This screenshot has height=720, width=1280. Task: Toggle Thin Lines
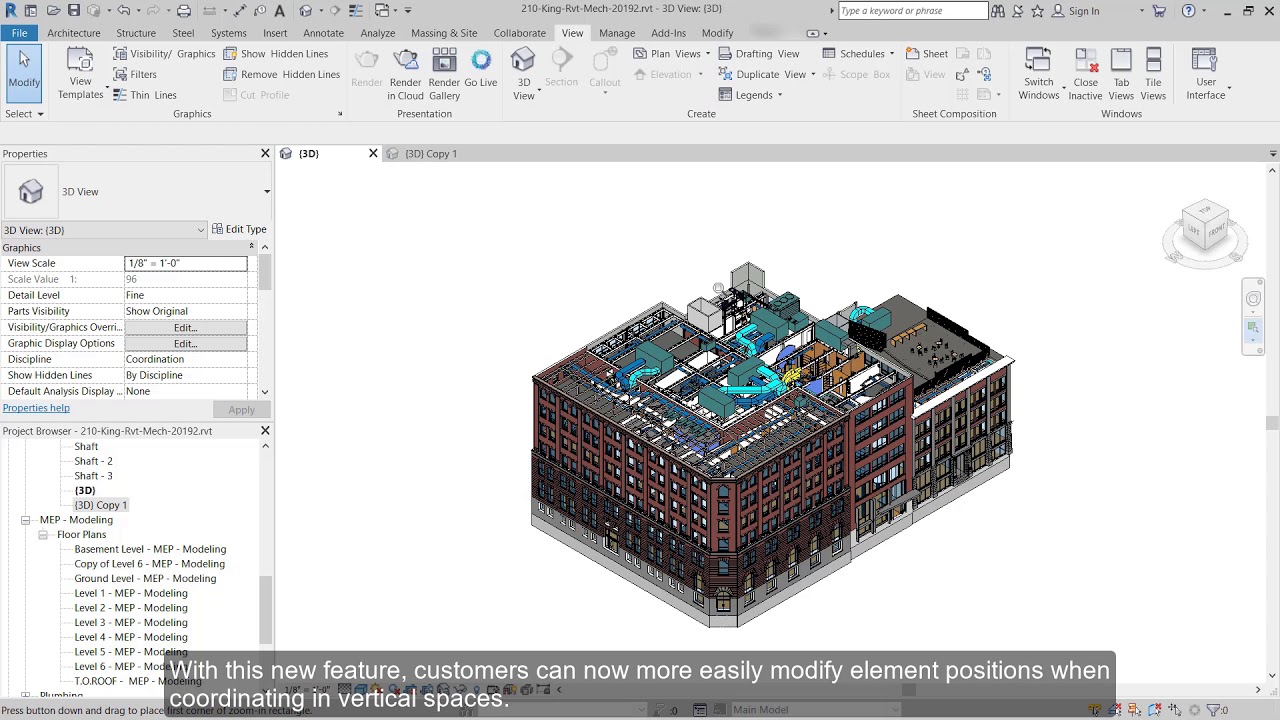(144, 95)
